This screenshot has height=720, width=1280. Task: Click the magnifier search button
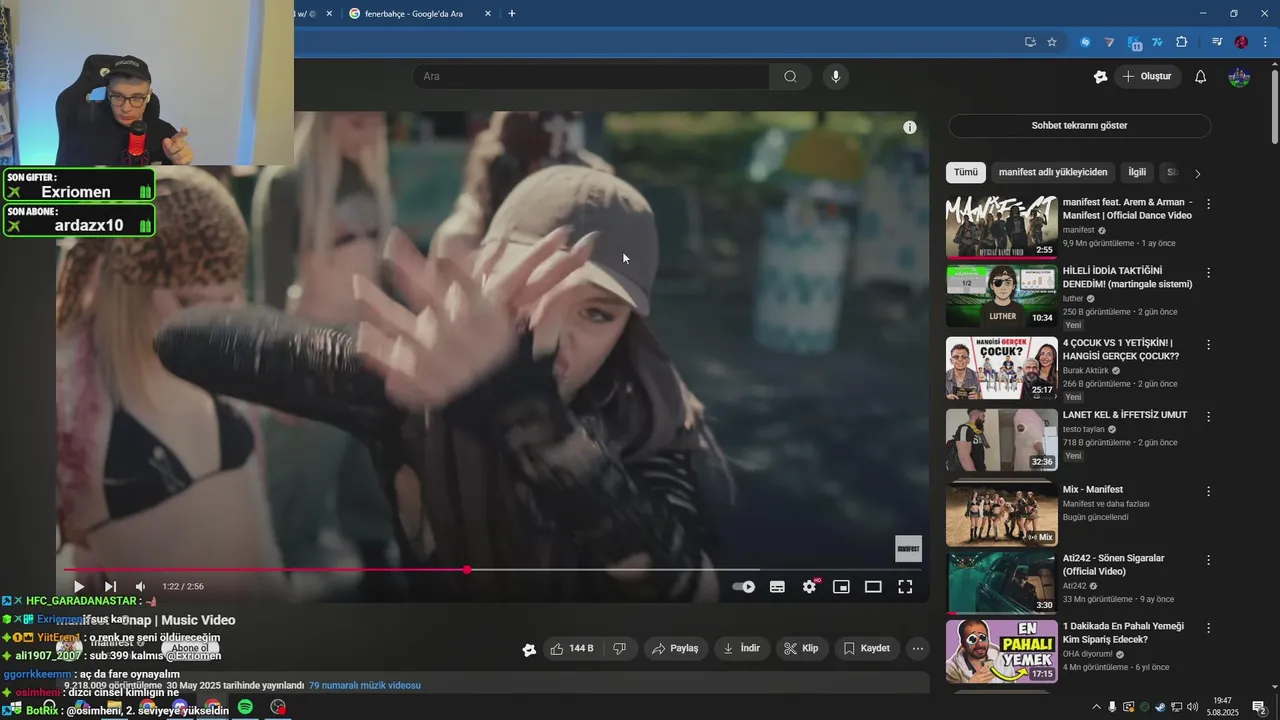point(790,76)
